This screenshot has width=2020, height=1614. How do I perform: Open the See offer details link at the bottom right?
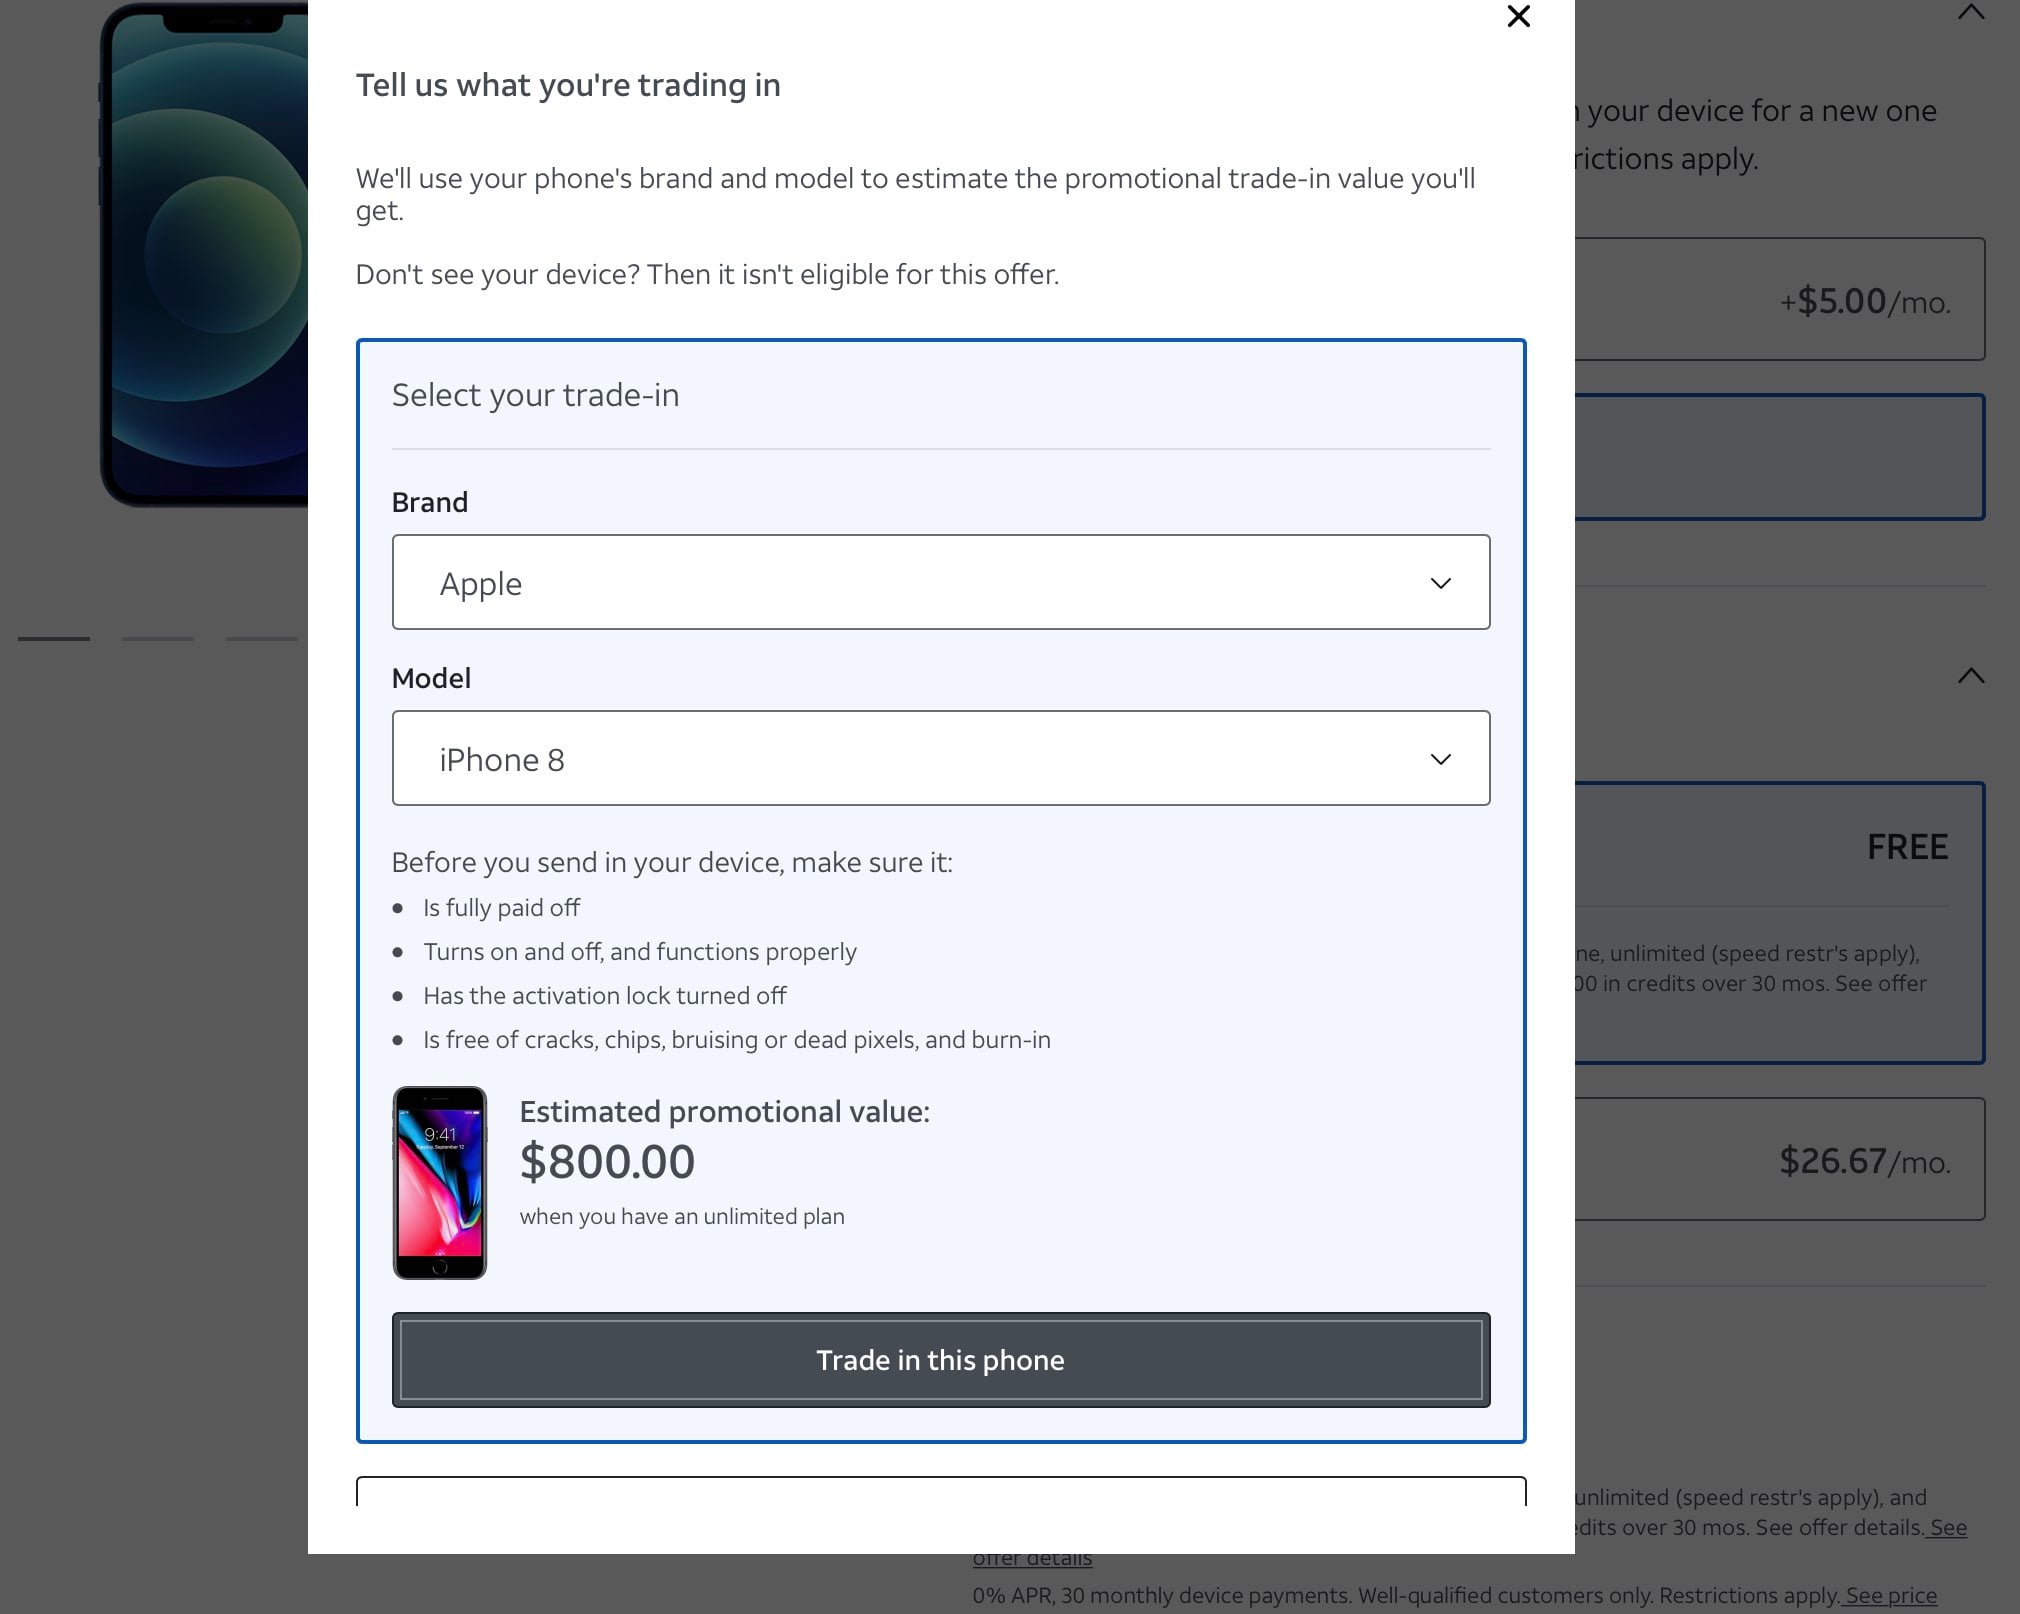tap(1947, 1527)
